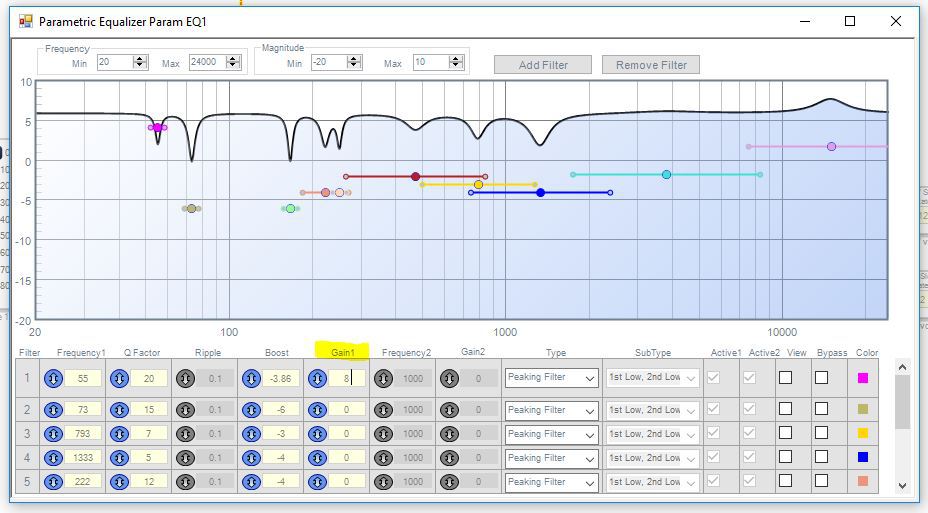Select the blue filter node on the graph
The width and height of the screenshot is (928, 513).
tap(540, 193)
